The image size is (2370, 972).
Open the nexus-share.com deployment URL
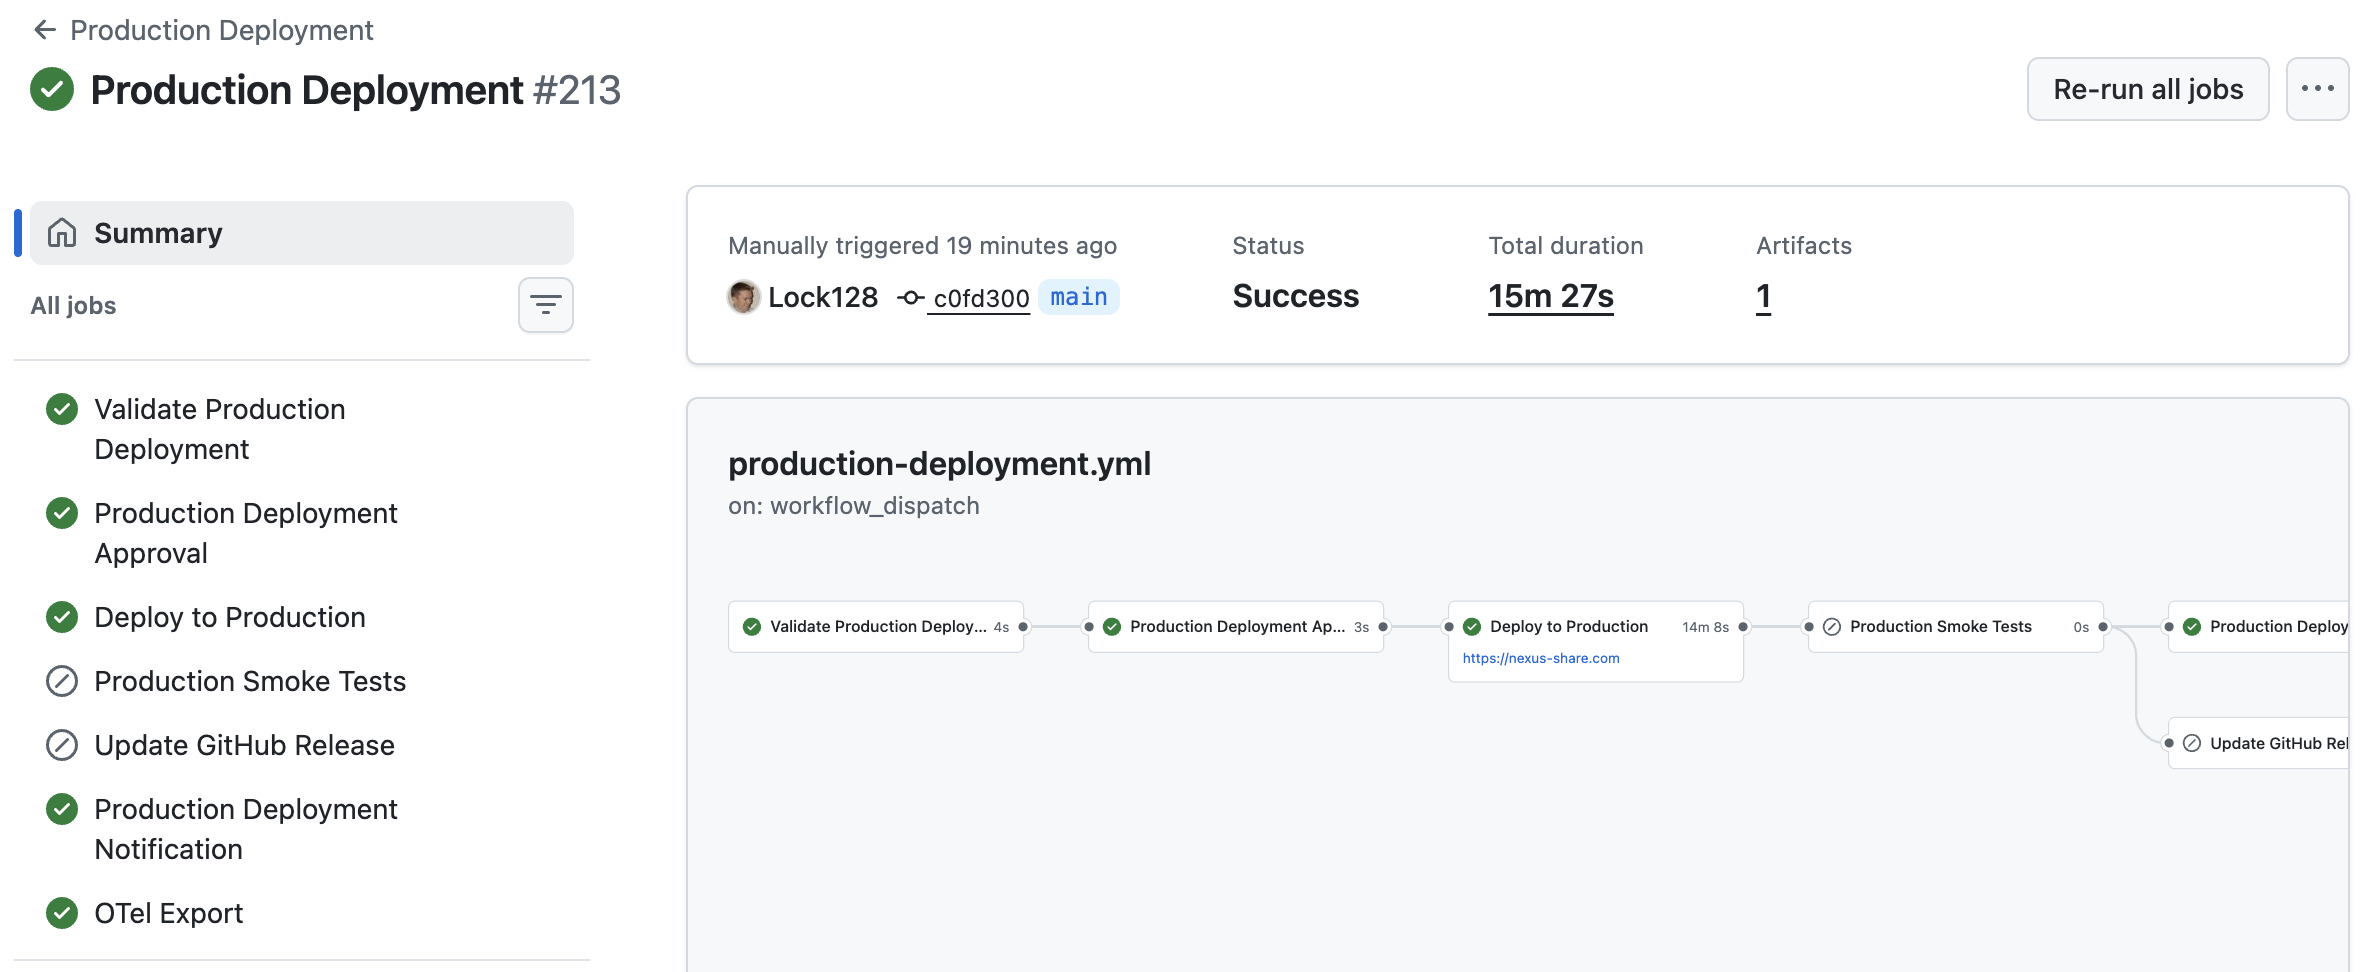[1540, 658]
